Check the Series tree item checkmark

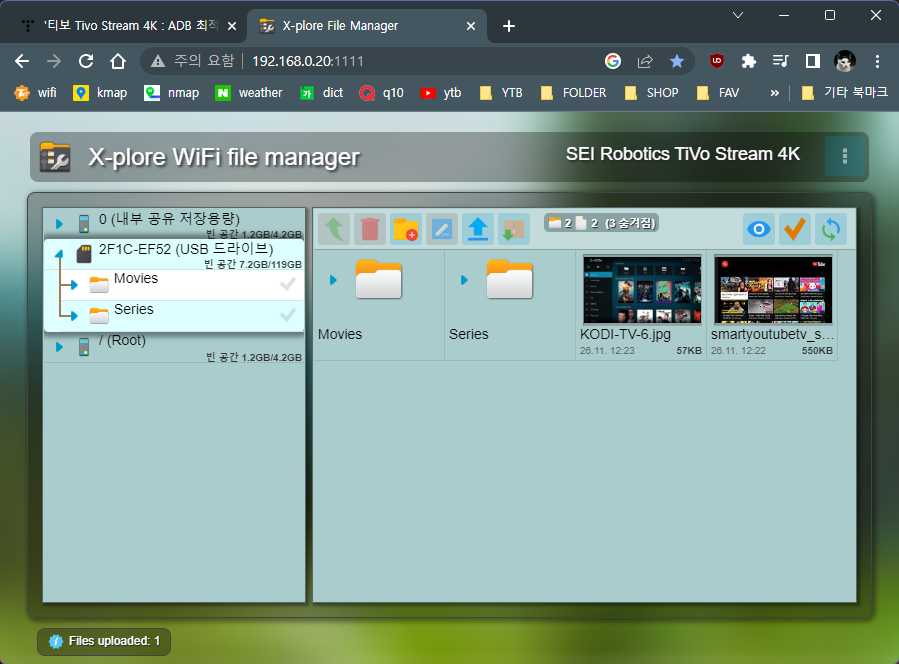tap(288, 315)
